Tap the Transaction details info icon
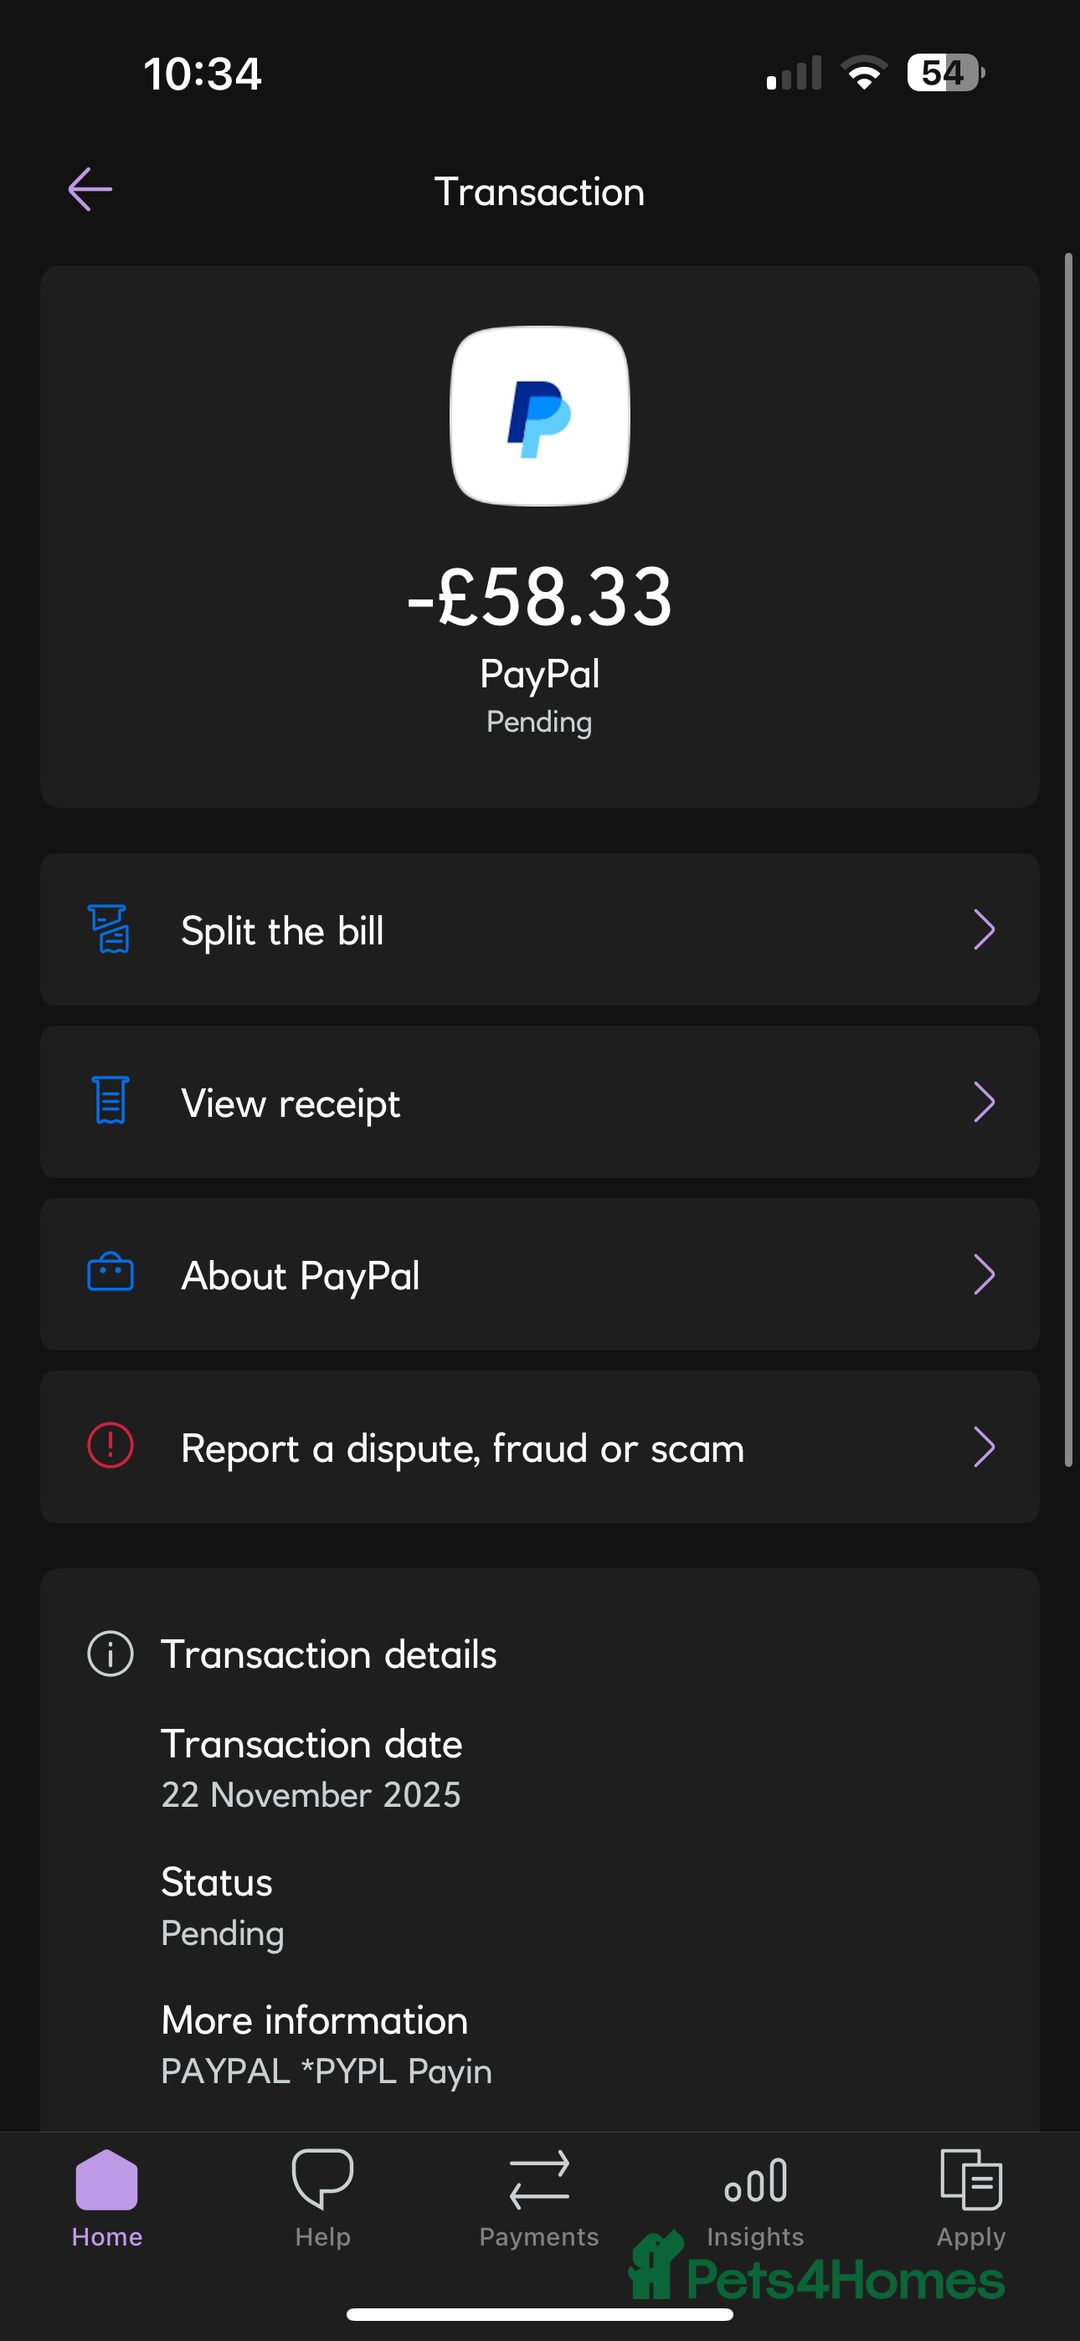The image size is (1080, 2341). [x=110, y=1654]
